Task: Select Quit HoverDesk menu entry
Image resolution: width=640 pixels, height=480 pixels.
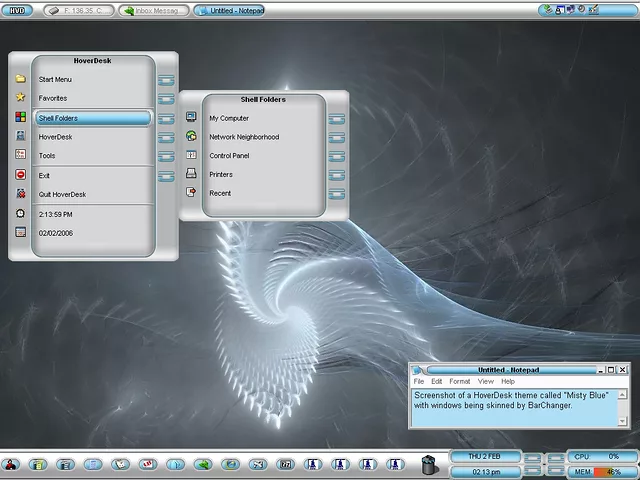Action: pyautogui.click(x=62, y=194)
